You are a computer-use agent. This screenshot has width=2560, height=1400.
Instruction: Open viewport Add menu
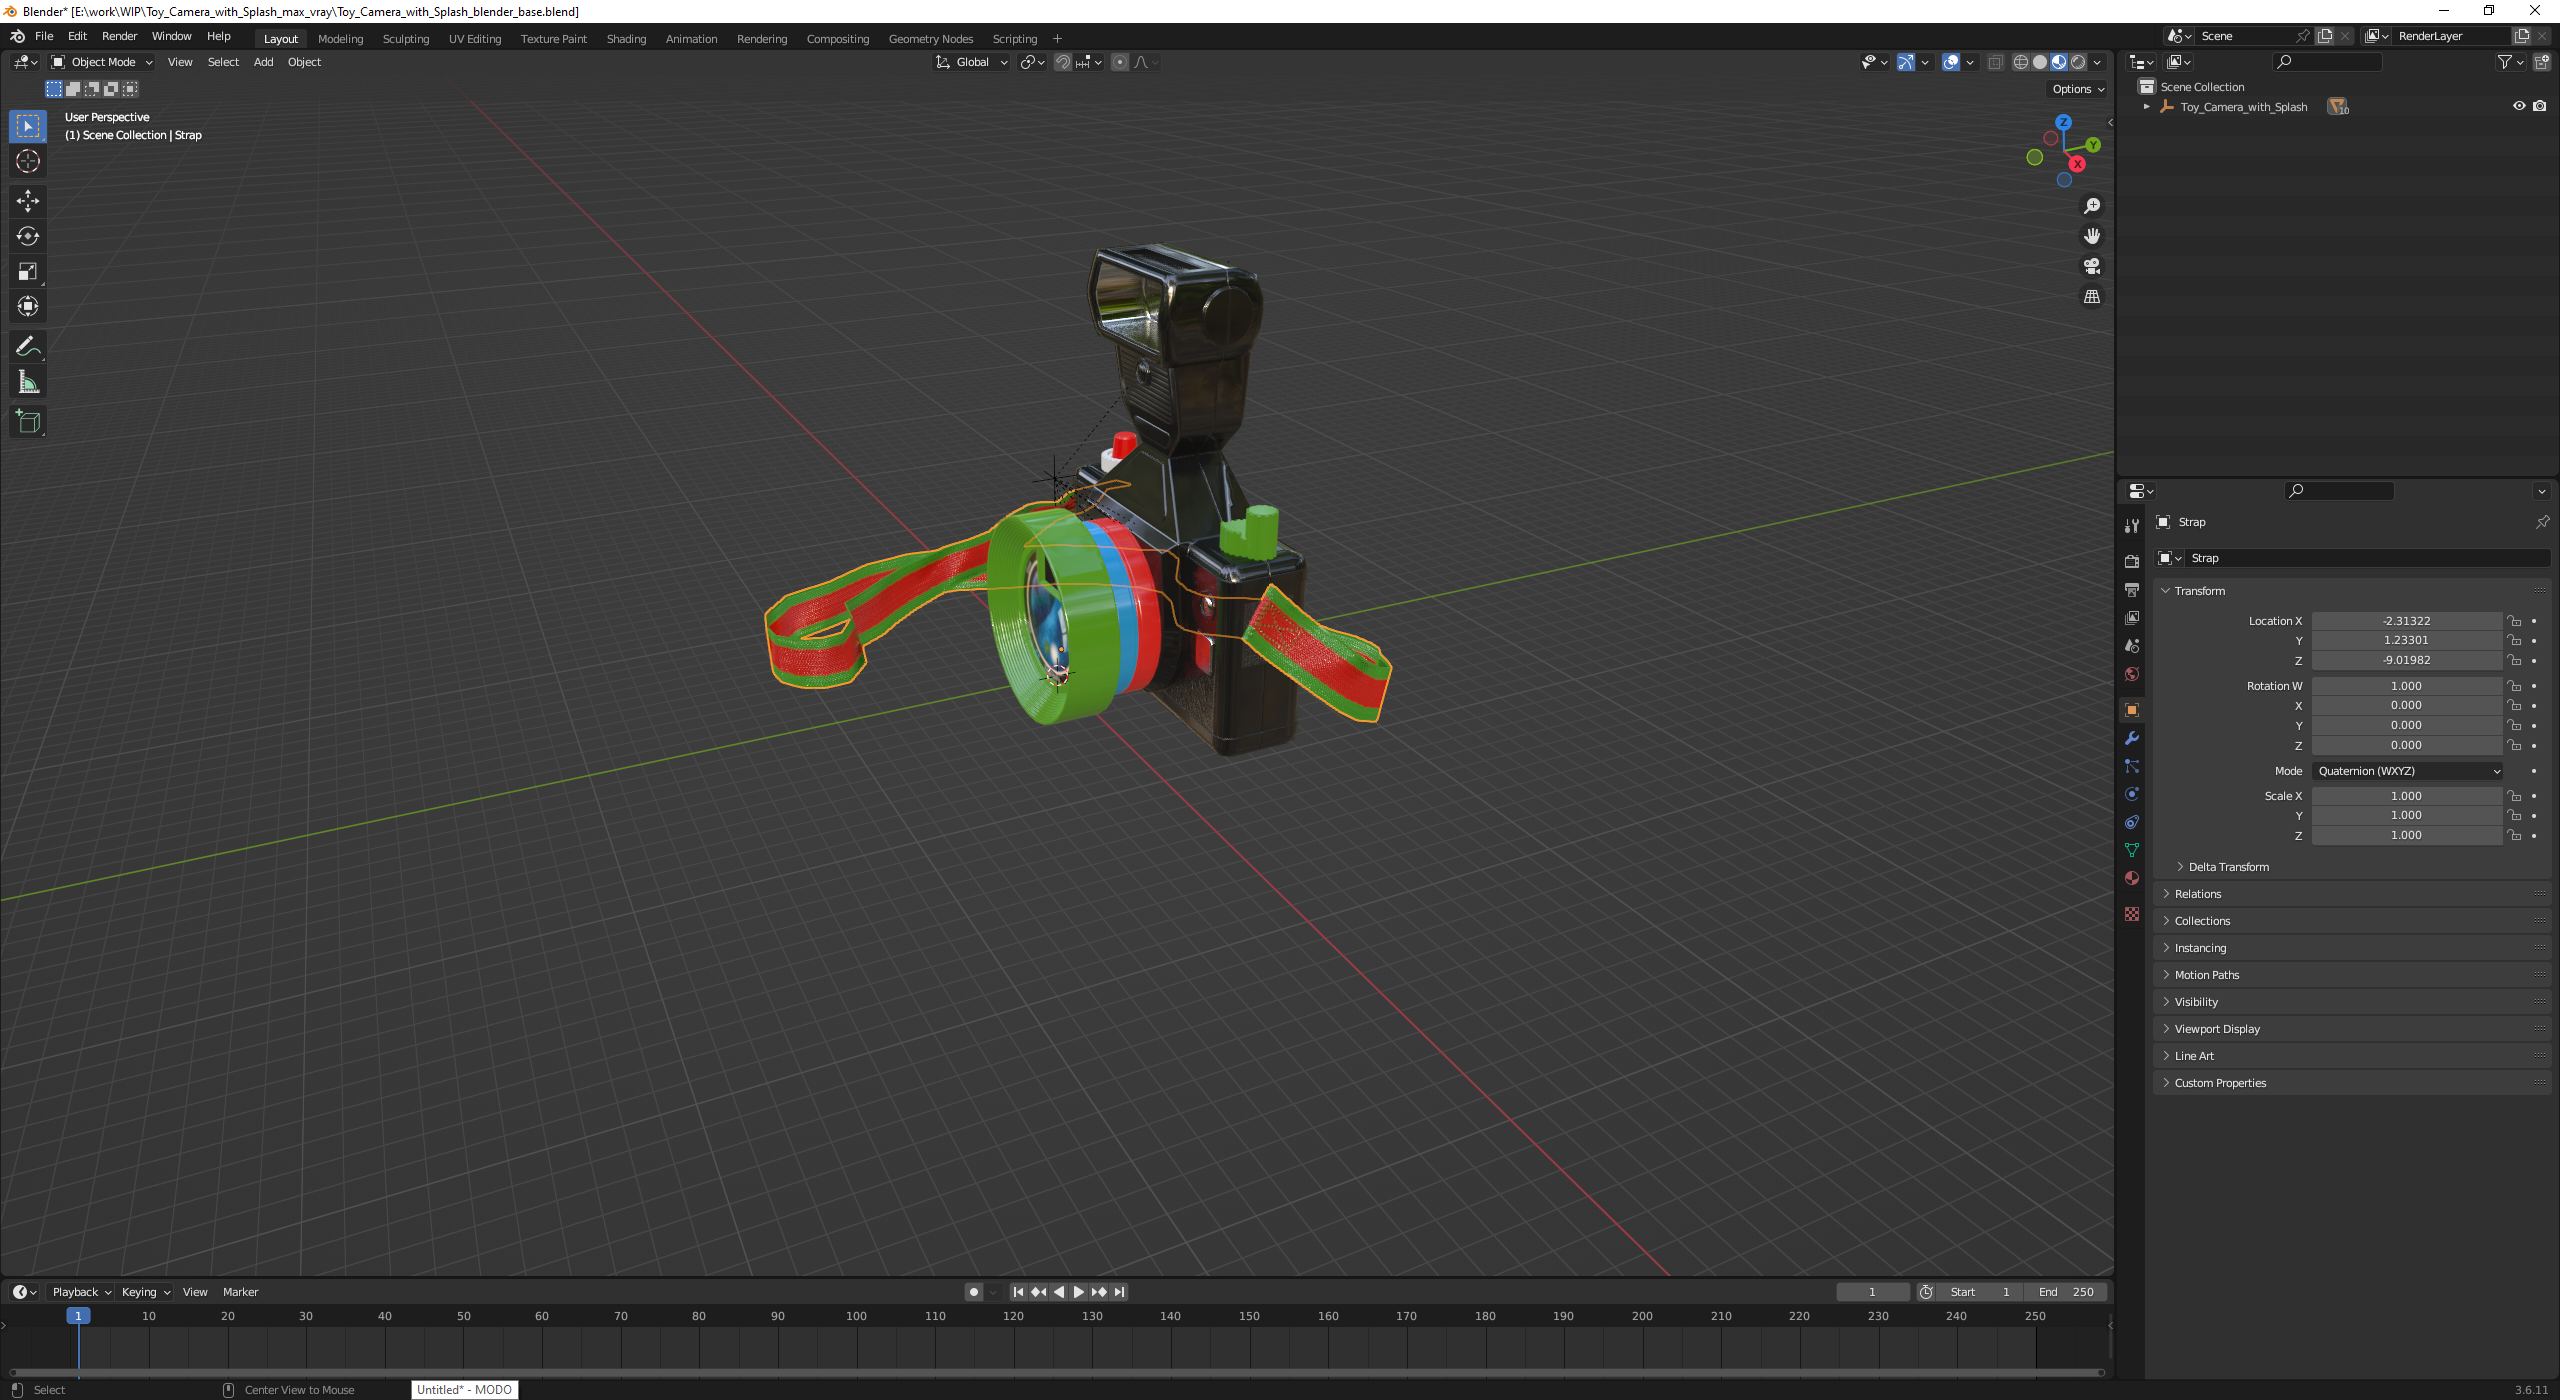point(263,62)
